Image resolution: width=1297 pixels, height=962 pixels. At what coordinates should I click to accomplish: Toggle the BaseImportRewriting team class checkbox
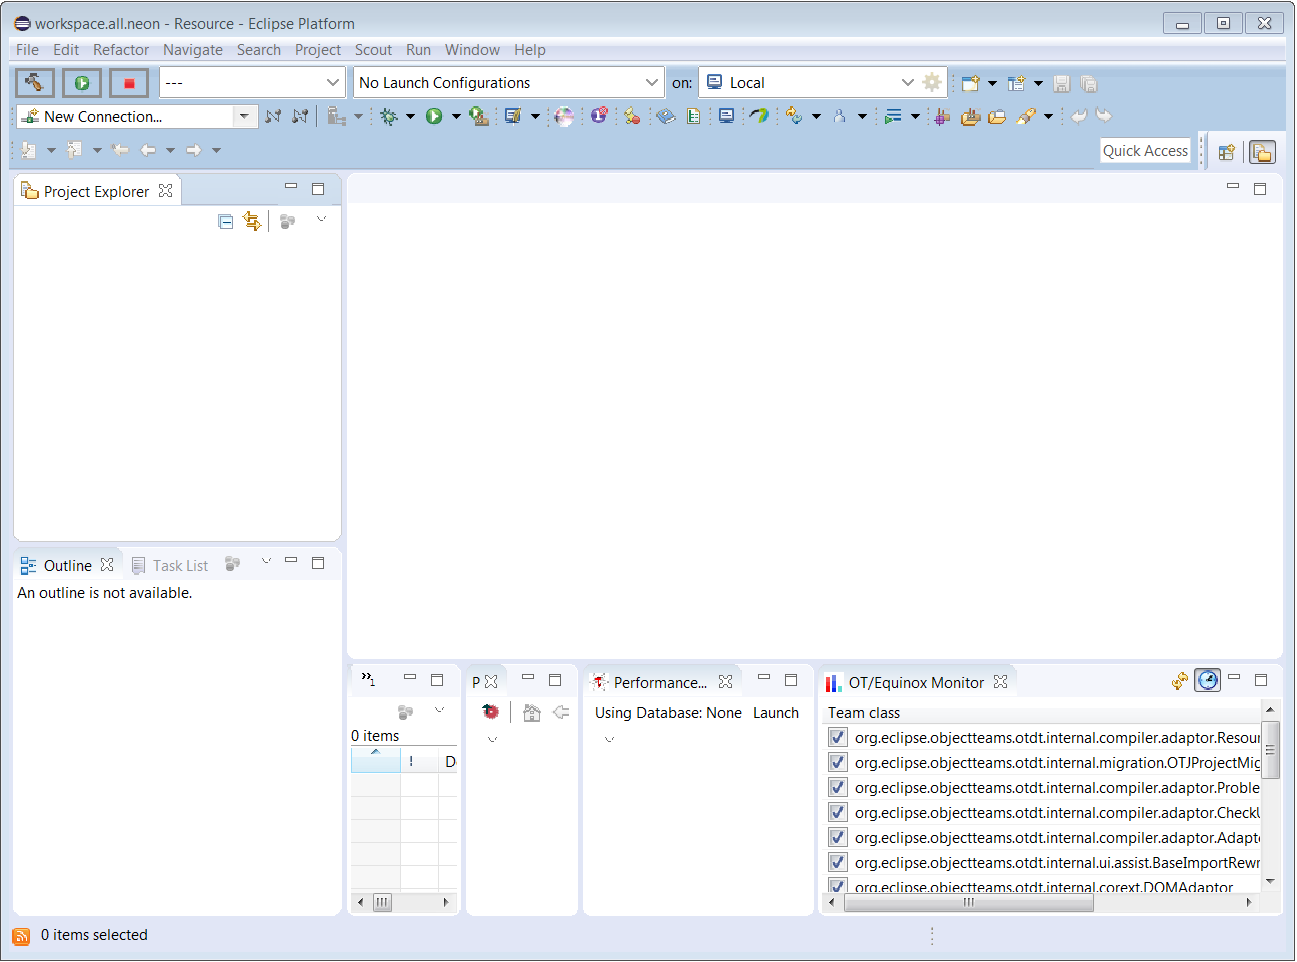pos(838,863)
